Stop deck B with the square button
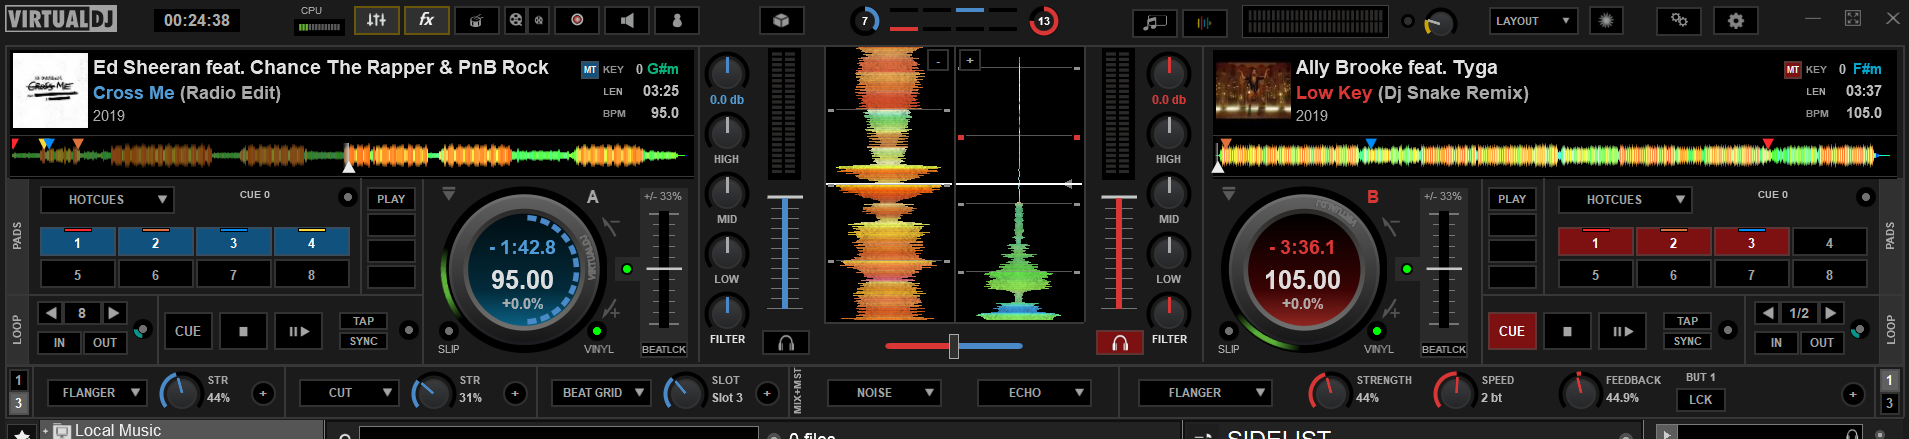 (1567, 331)
